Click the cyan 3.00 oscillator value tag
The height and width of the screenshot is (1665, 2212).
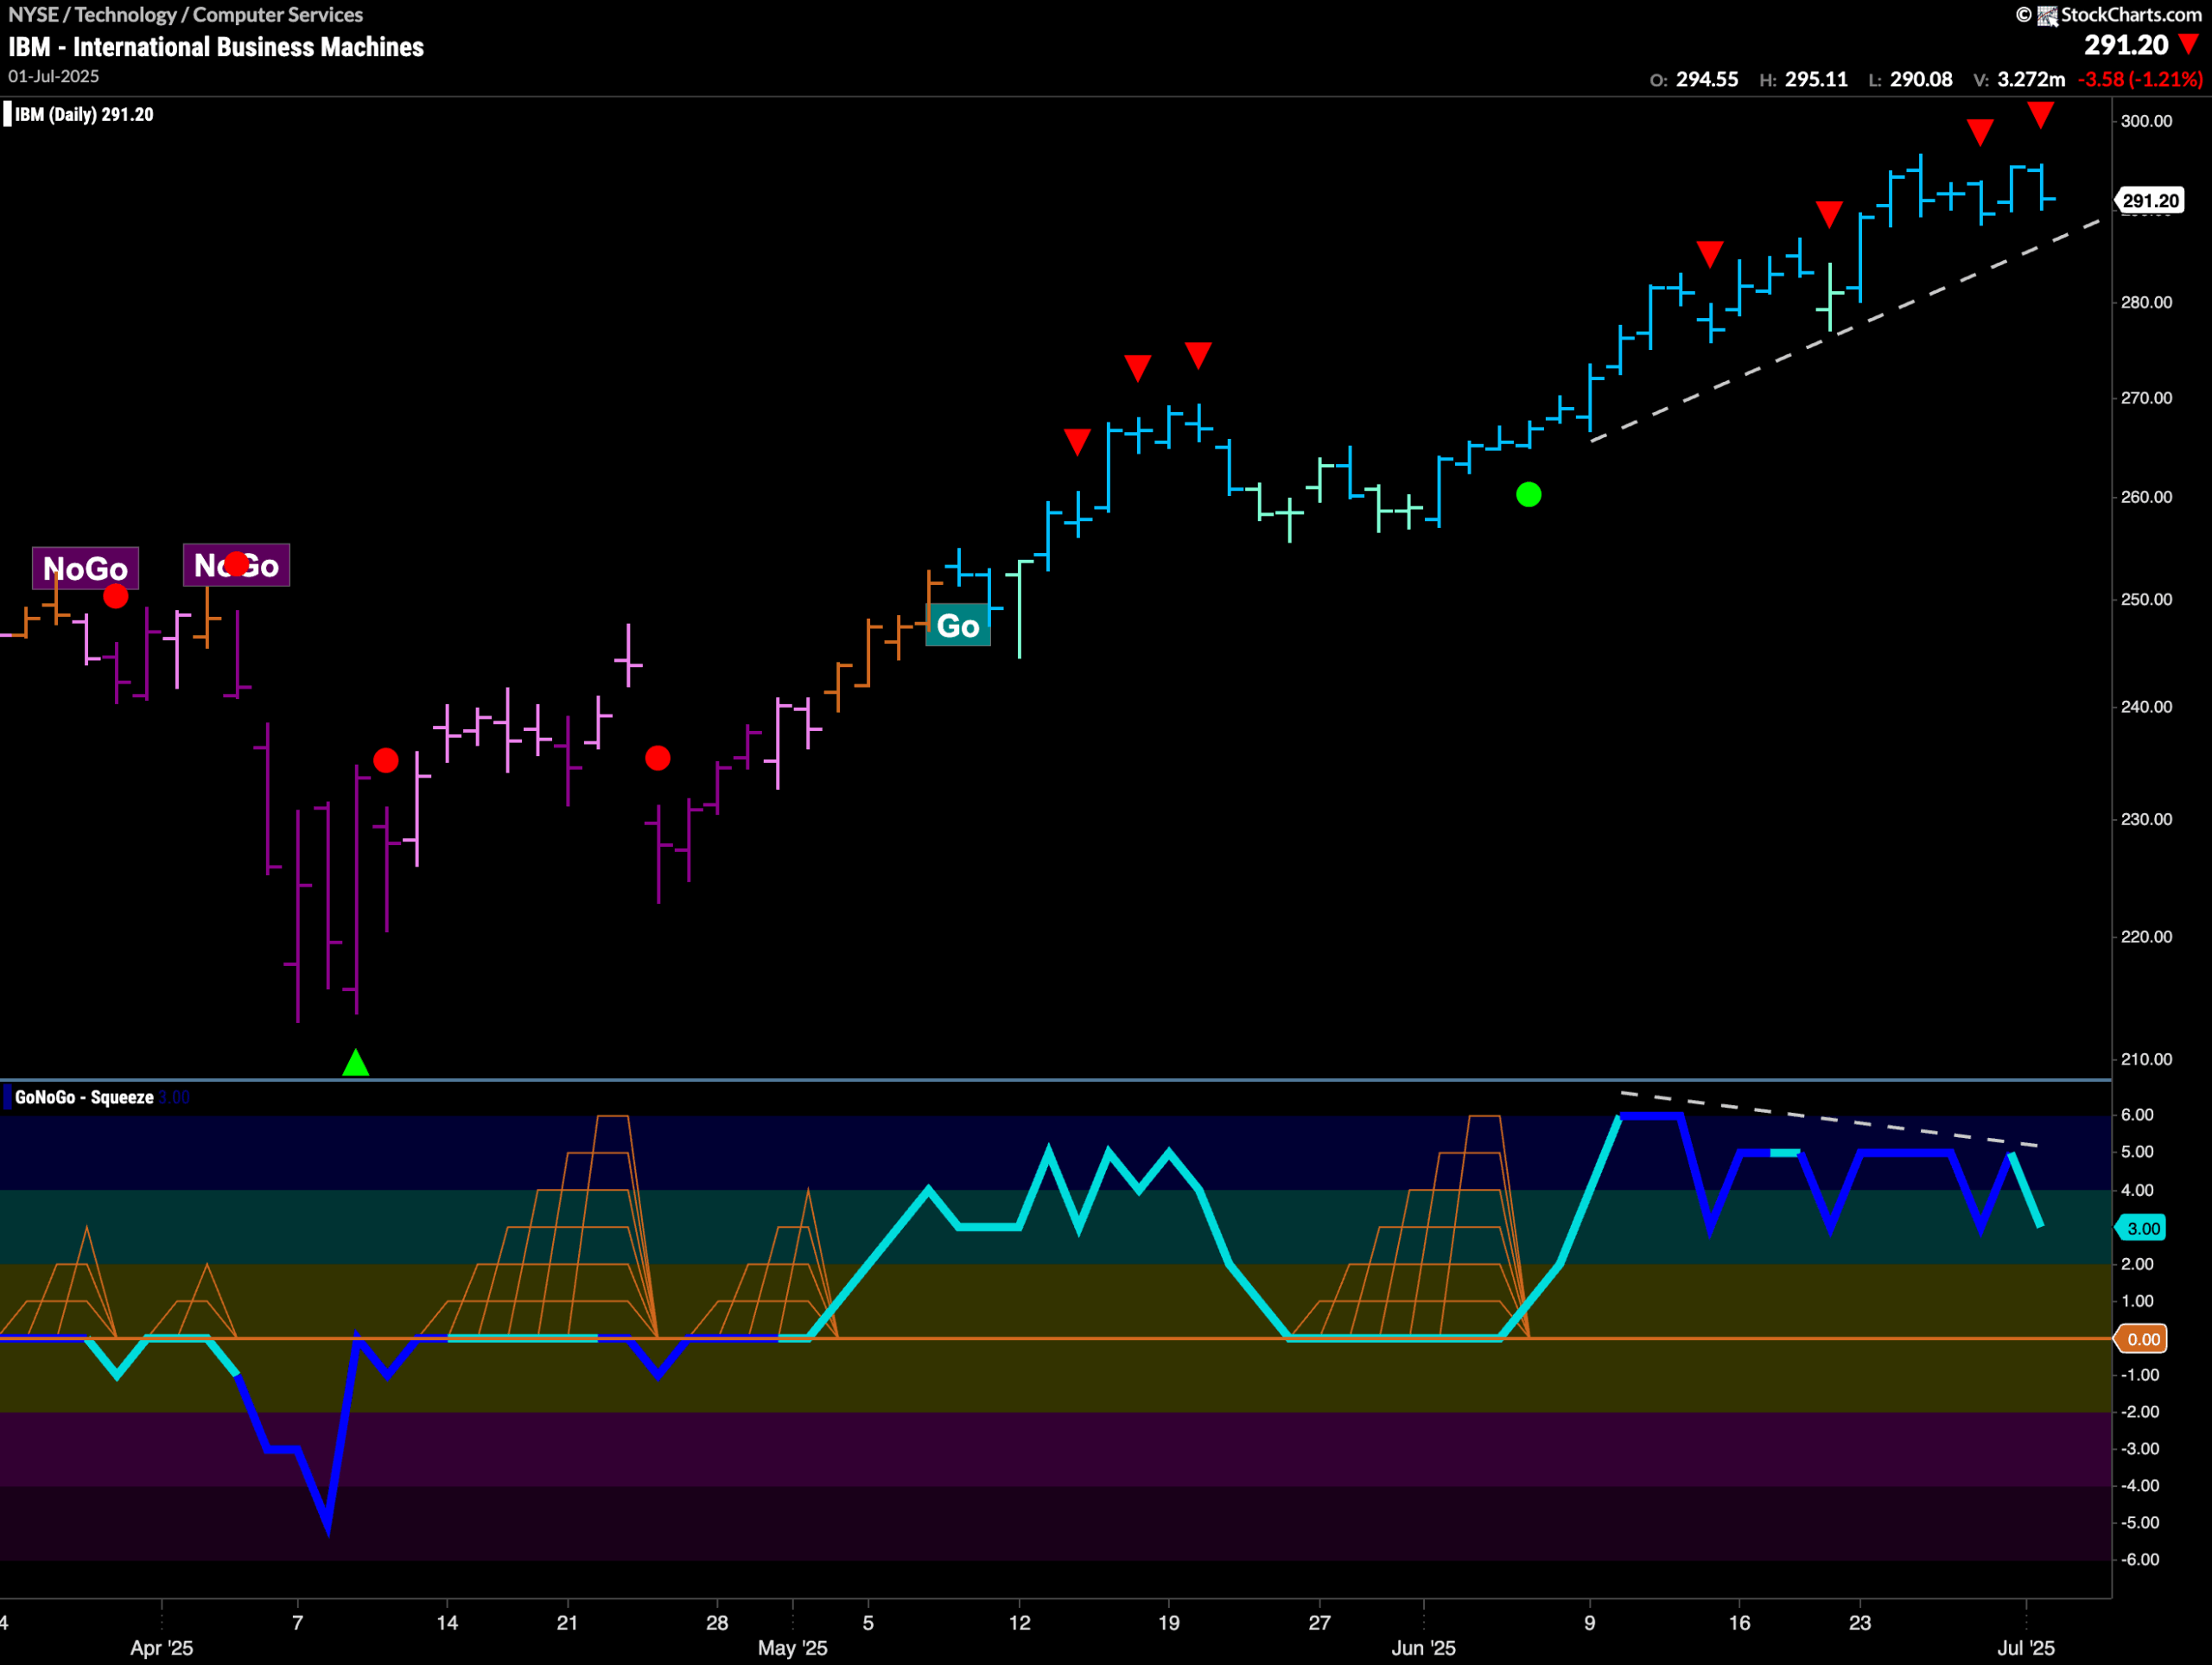coord(2142,1228)
